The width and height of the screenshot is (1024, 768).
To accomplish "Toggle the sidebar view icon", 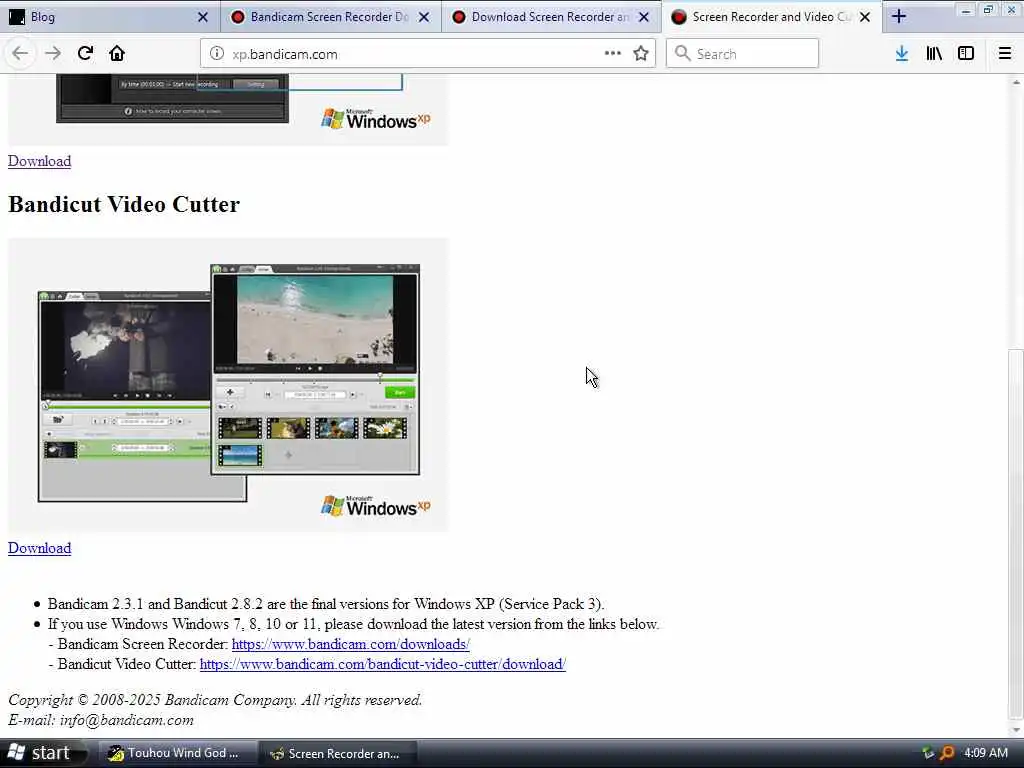I will pyautogui.click(x=966, y=54).
